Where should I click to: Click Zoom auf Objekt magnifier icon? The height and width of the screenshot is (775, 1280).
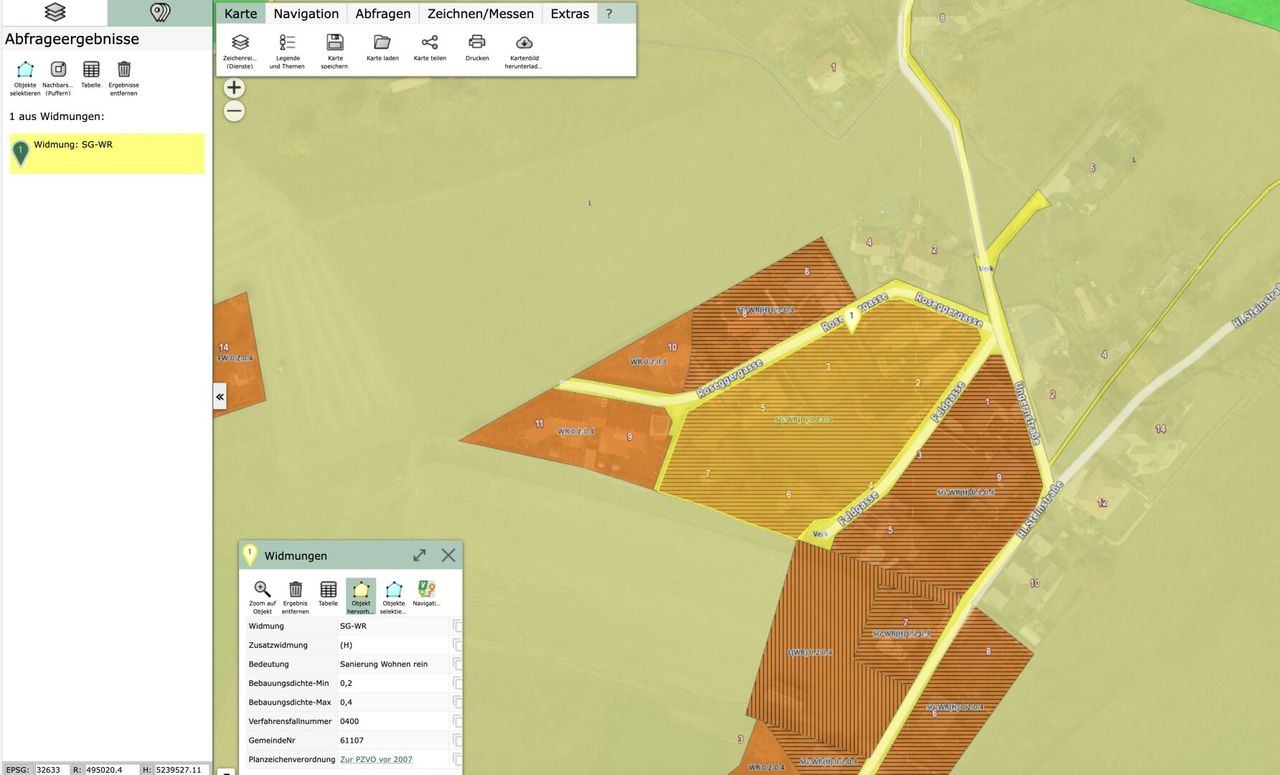[262, 590]
